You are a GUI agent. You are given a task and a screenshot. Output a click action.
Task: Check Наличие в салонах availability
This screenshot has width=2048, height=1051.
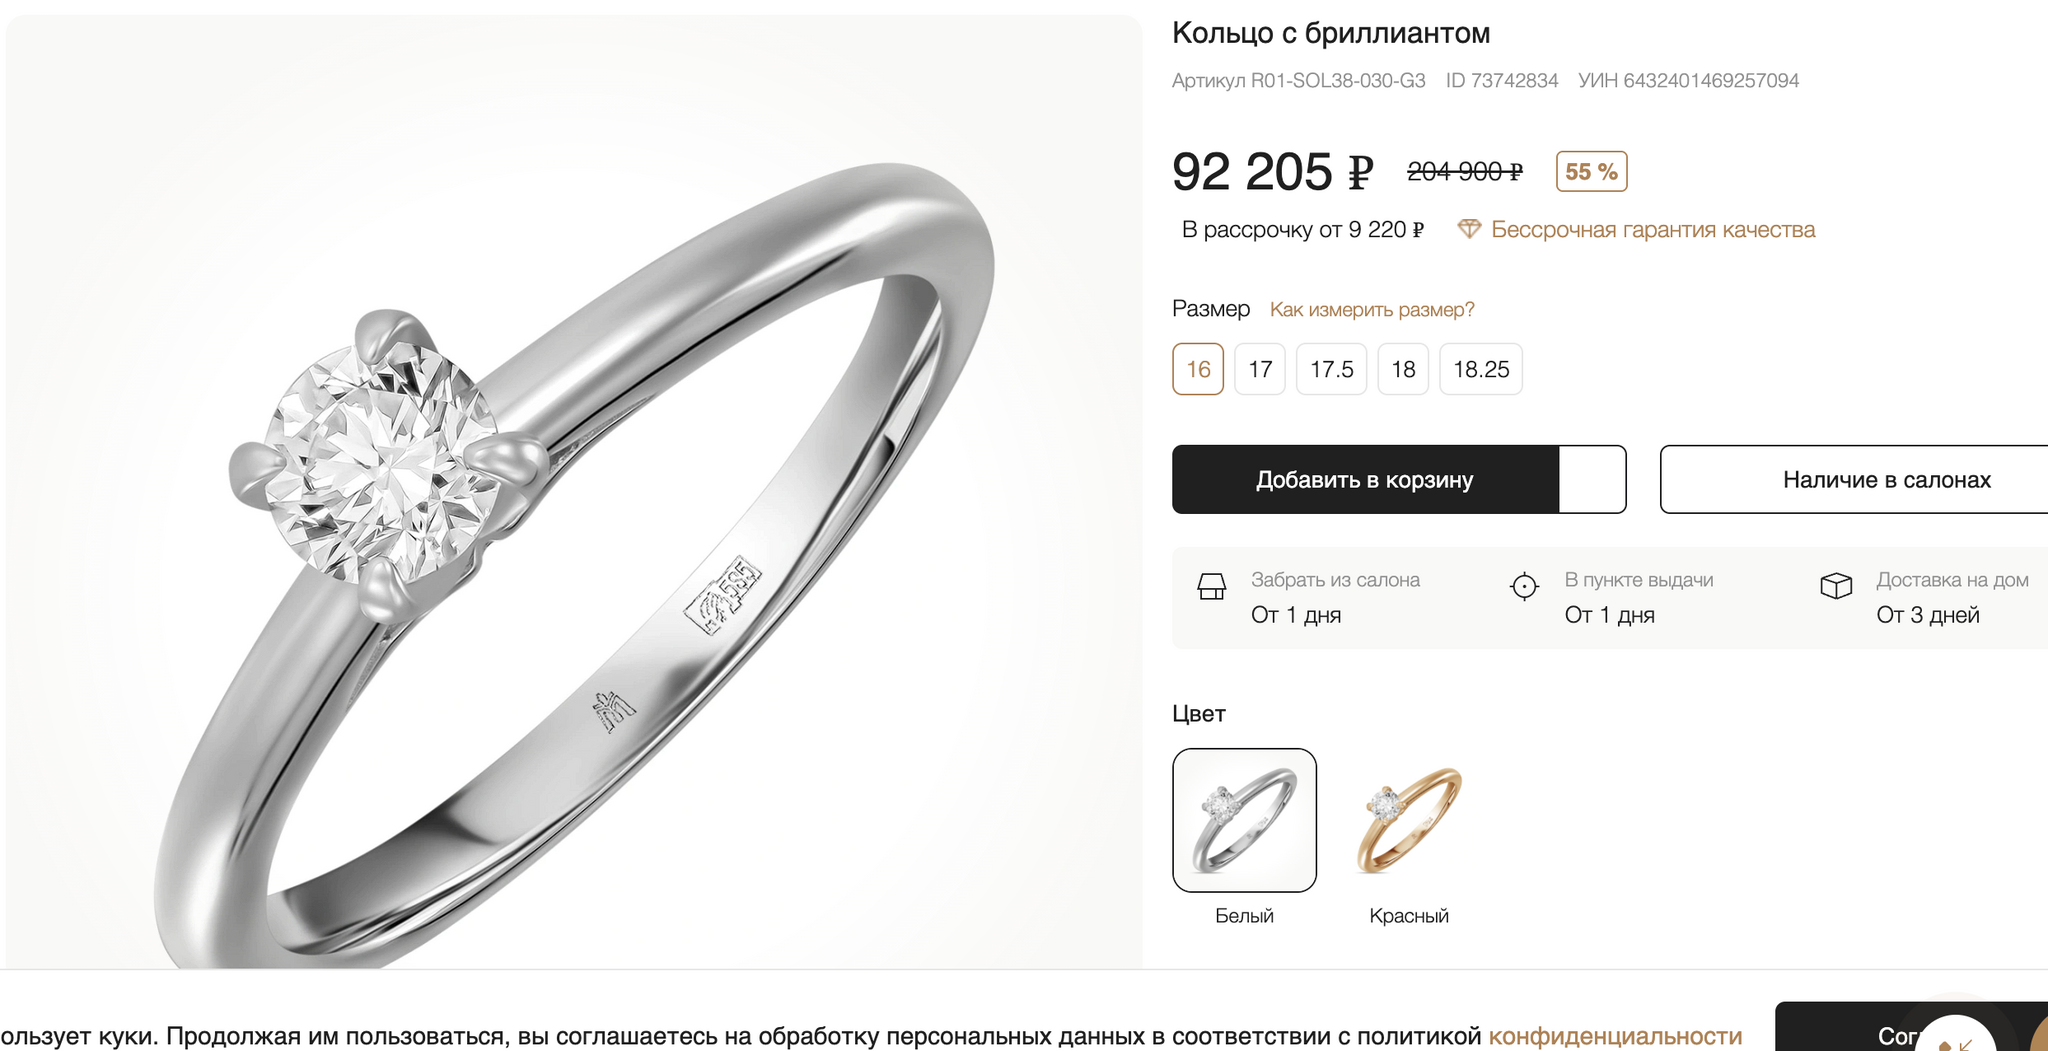(1854, 479)
